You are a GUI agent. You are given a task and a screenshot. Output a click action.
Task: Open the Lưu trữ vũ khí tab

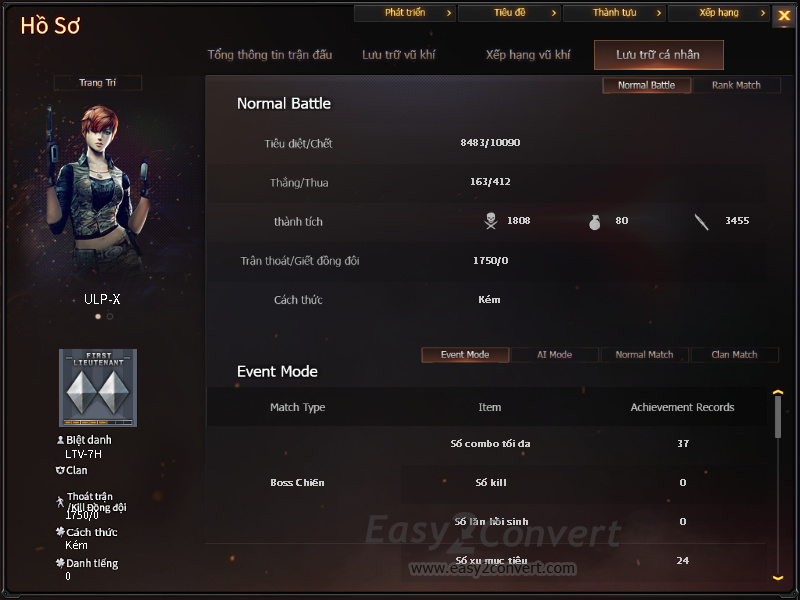click(x=398, y=55)
